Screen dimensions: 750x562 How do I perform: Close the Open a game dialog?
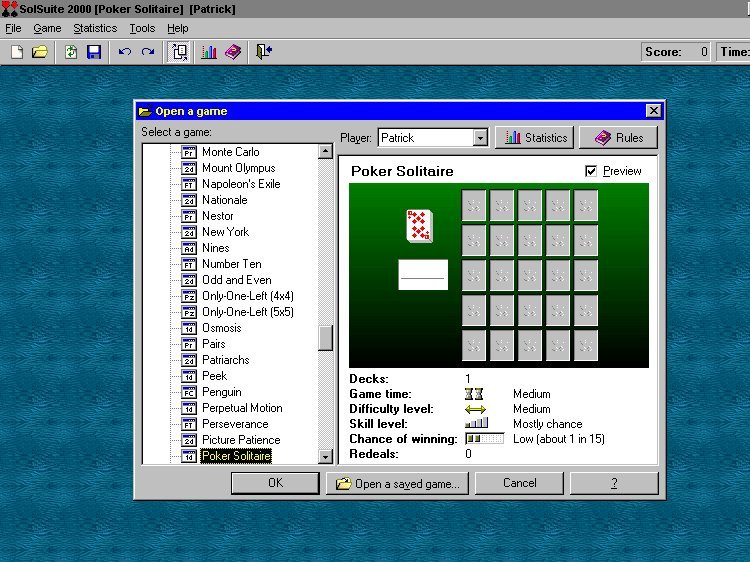tap(653, 111)
